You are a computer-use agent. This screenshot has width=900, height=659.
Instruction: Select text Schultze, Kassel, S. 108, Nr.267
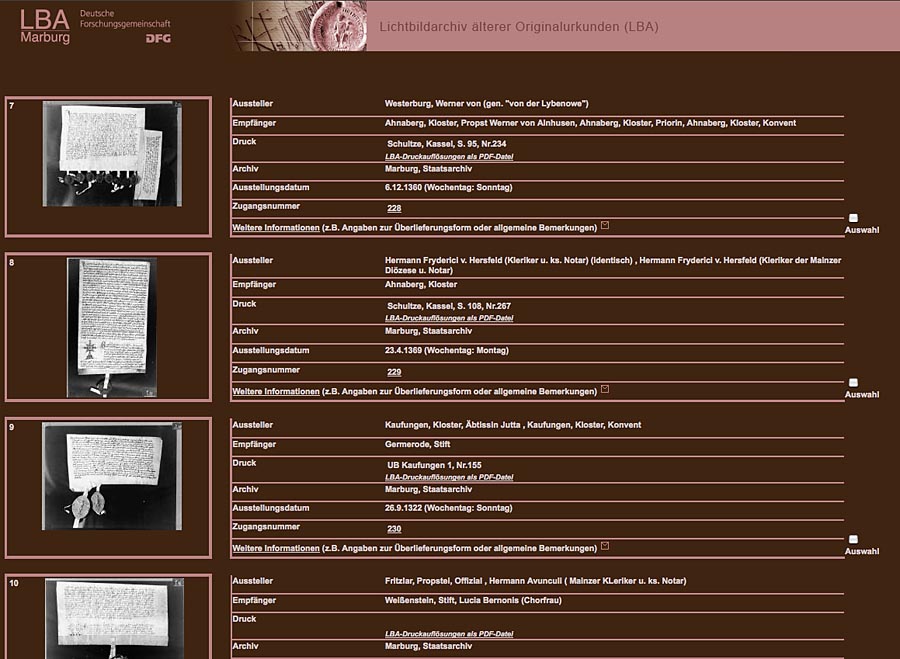(449, 306)
